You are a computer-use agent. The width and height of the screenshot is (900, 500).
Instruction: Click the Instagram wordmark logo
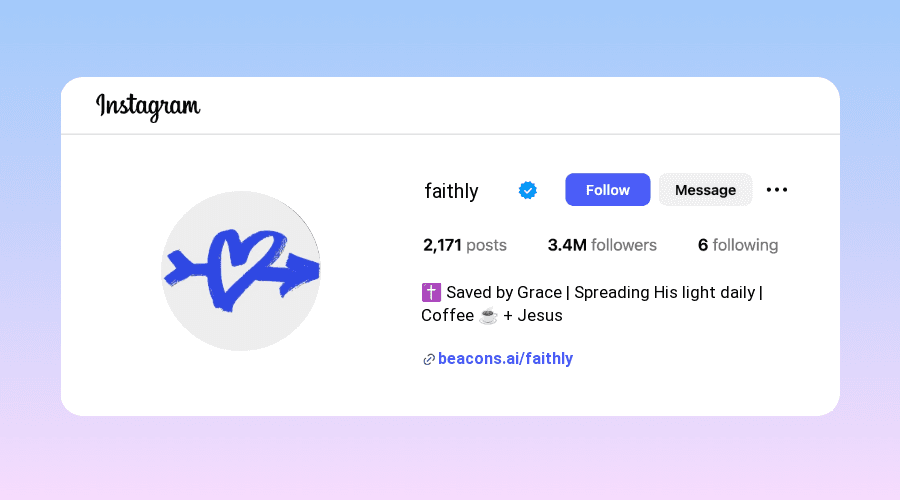point(148,106)
